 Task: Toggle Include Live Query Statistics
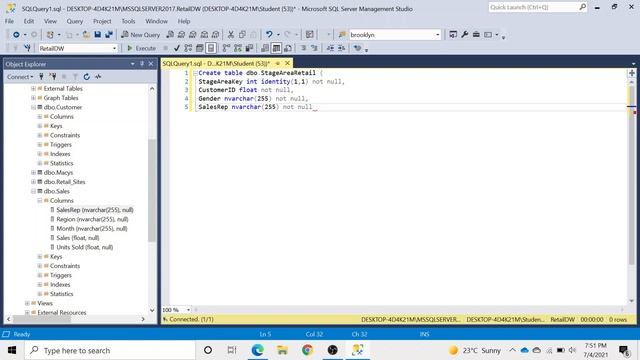[x=238, y=48]
